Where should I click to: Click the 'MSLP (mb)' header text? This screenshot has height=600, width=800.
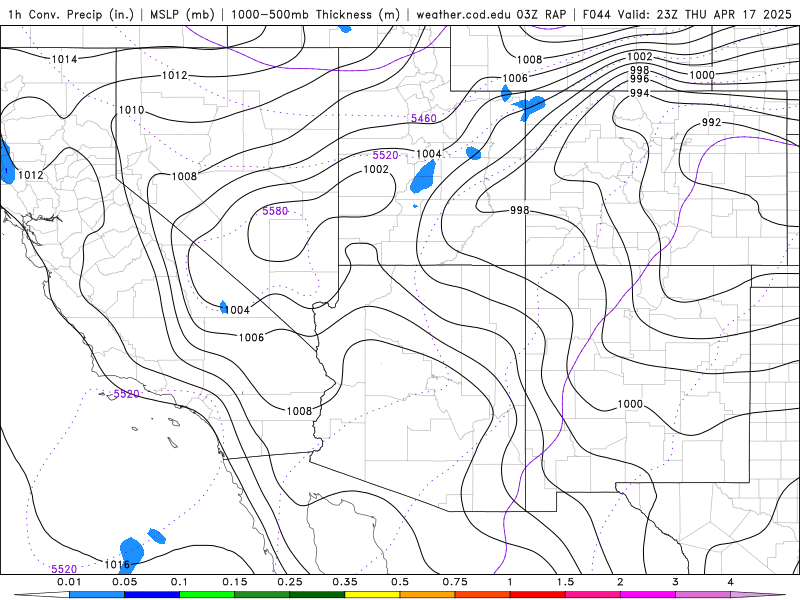pyautogui.click(x=182, y=14)
